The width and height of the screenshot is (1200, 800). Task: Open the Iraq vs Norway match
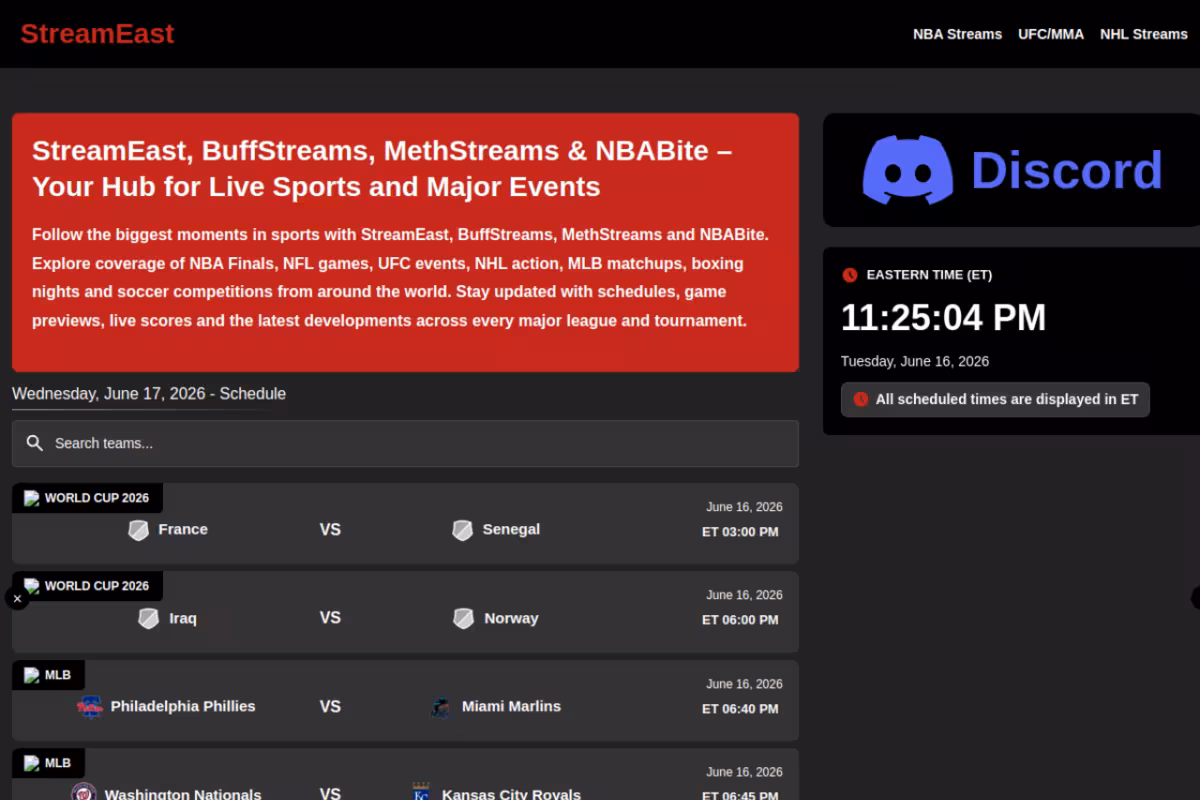point(405,612)
